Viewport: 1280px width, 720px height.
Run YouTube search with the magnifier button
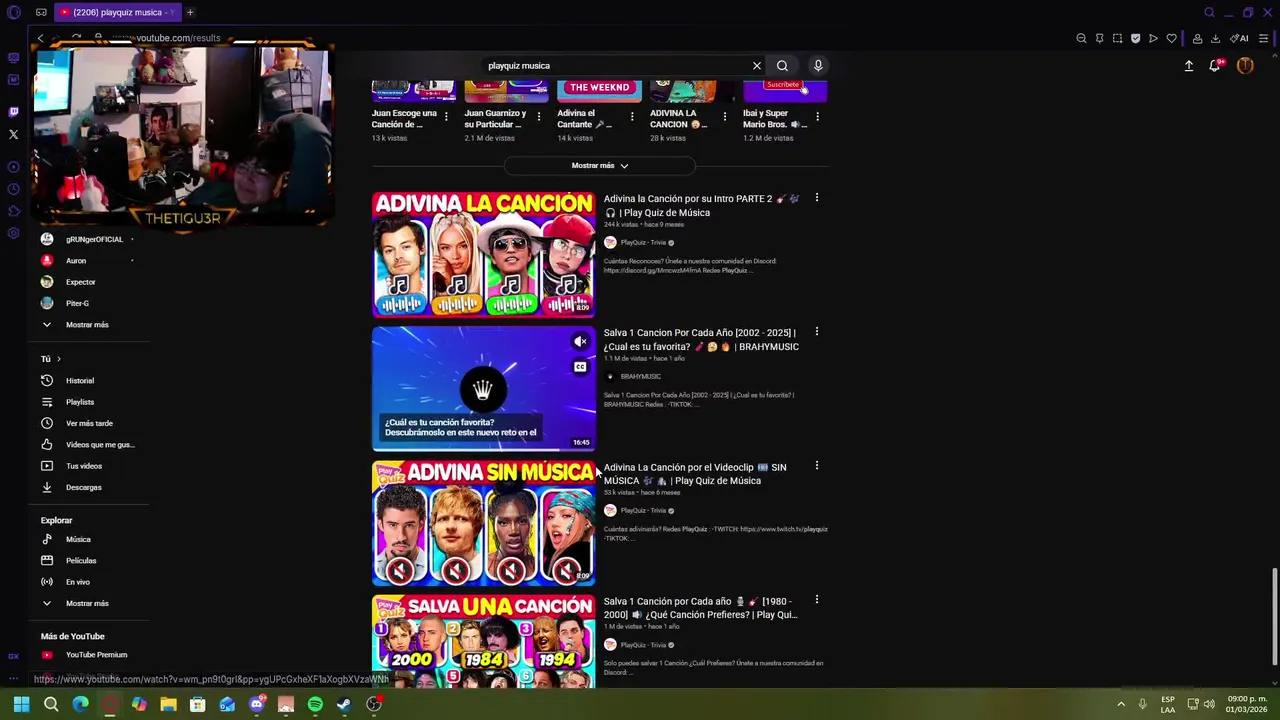click(782, 66)
